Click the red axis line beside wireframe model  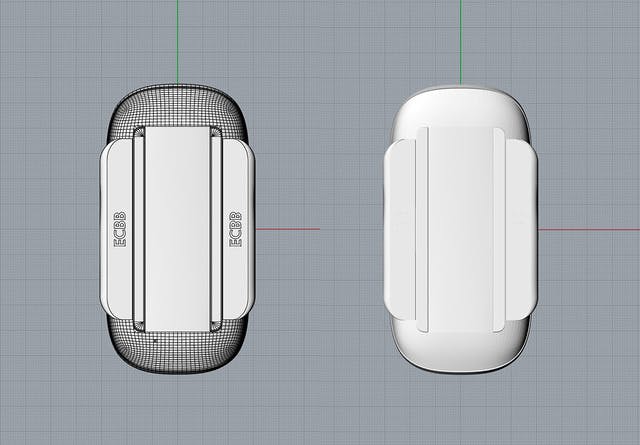290,229
